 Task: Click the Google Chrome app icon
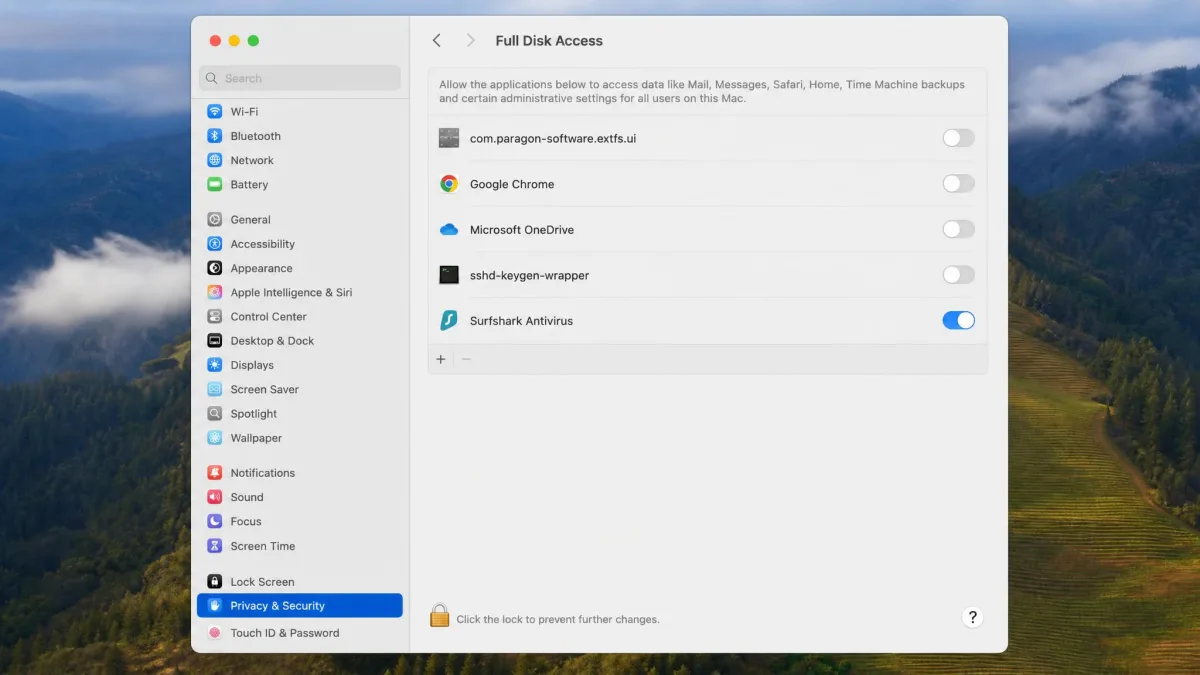tap(449, 184)
